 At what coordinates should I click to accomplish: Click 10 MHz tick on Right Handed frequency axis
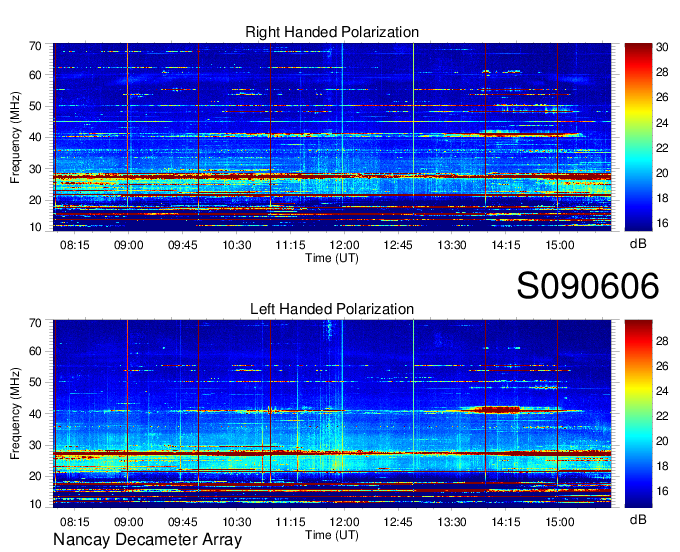pos(35,227)
